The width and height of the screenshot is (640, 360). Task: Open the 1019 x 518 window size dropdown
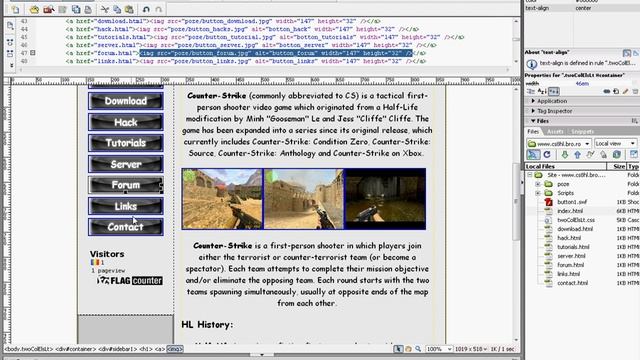click(x=471, y=349)
